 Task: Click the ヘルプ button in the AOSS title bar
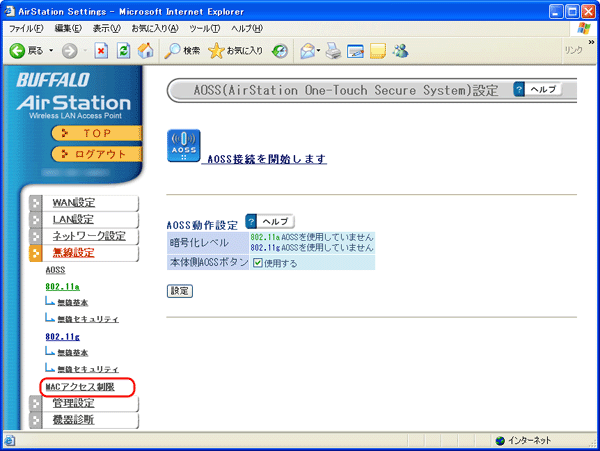[538, 90]
